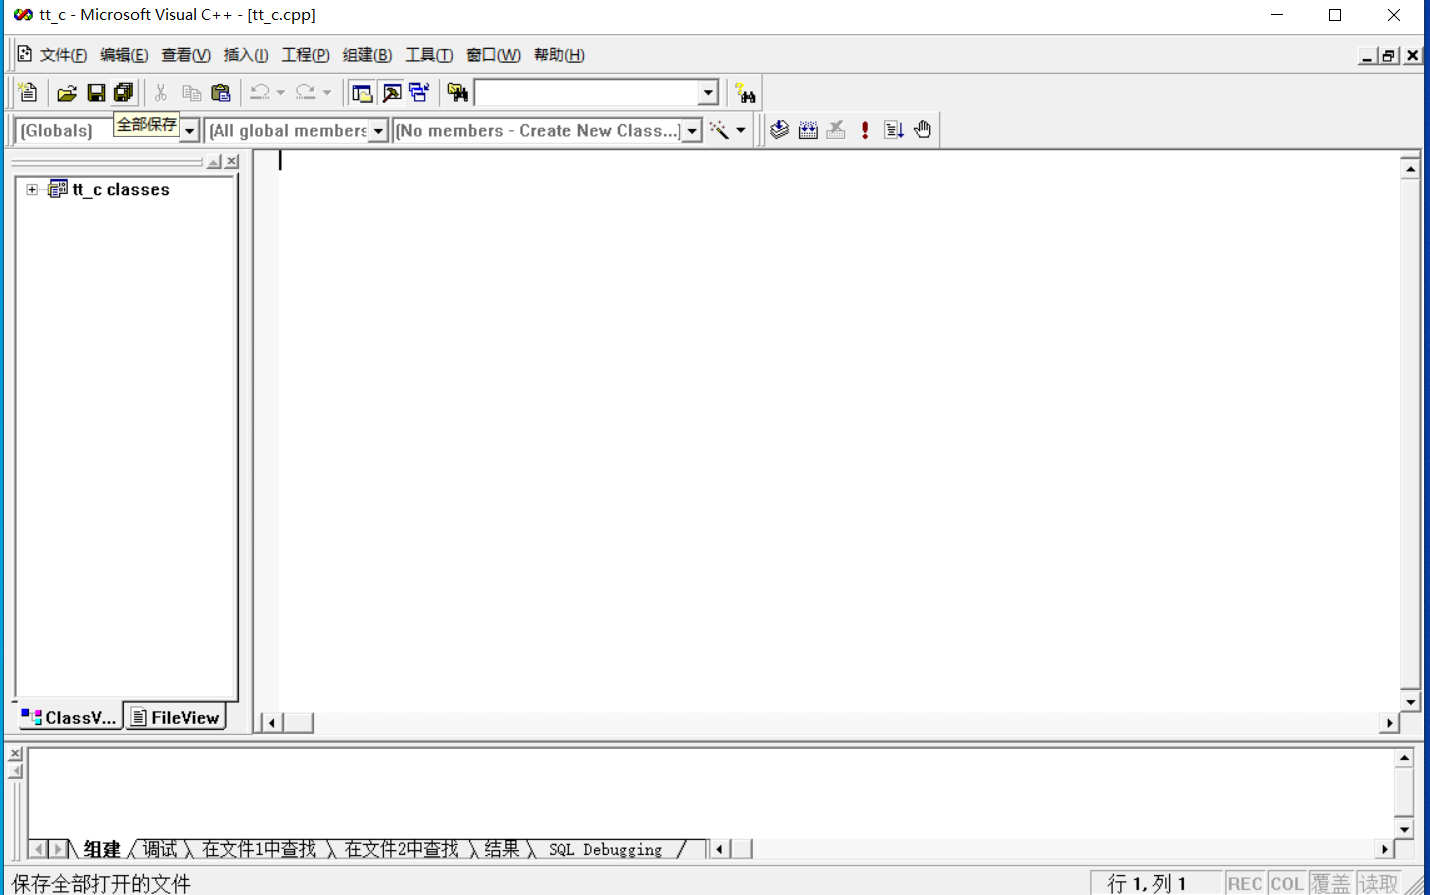This screenshot has height=895, width=1430.
Task: Open the Globals class dropdown
Action: 189,131
